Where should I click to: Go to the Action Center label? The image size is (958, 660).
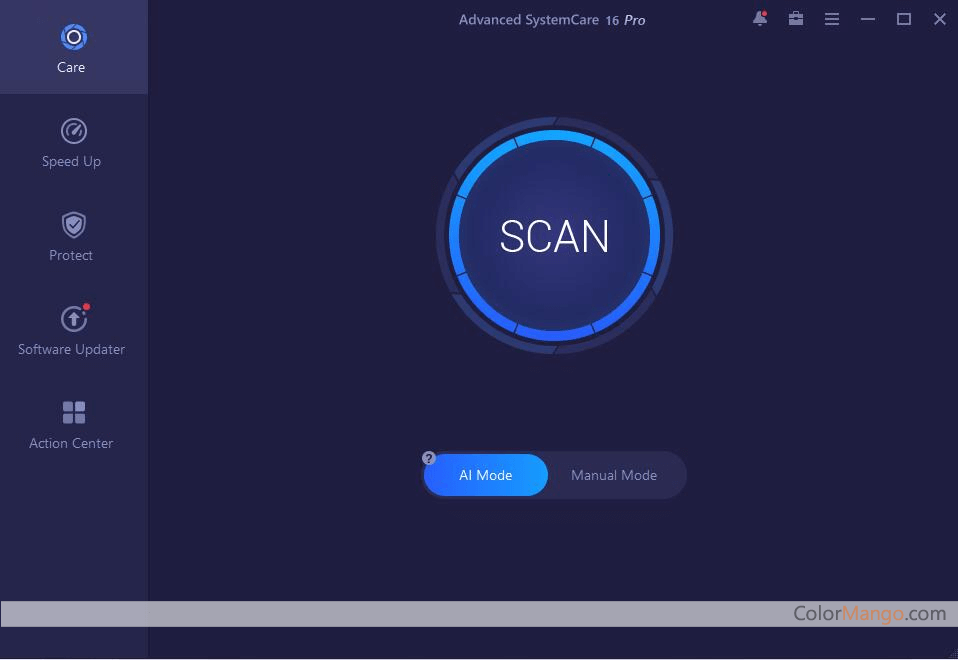tap(71, 443)
